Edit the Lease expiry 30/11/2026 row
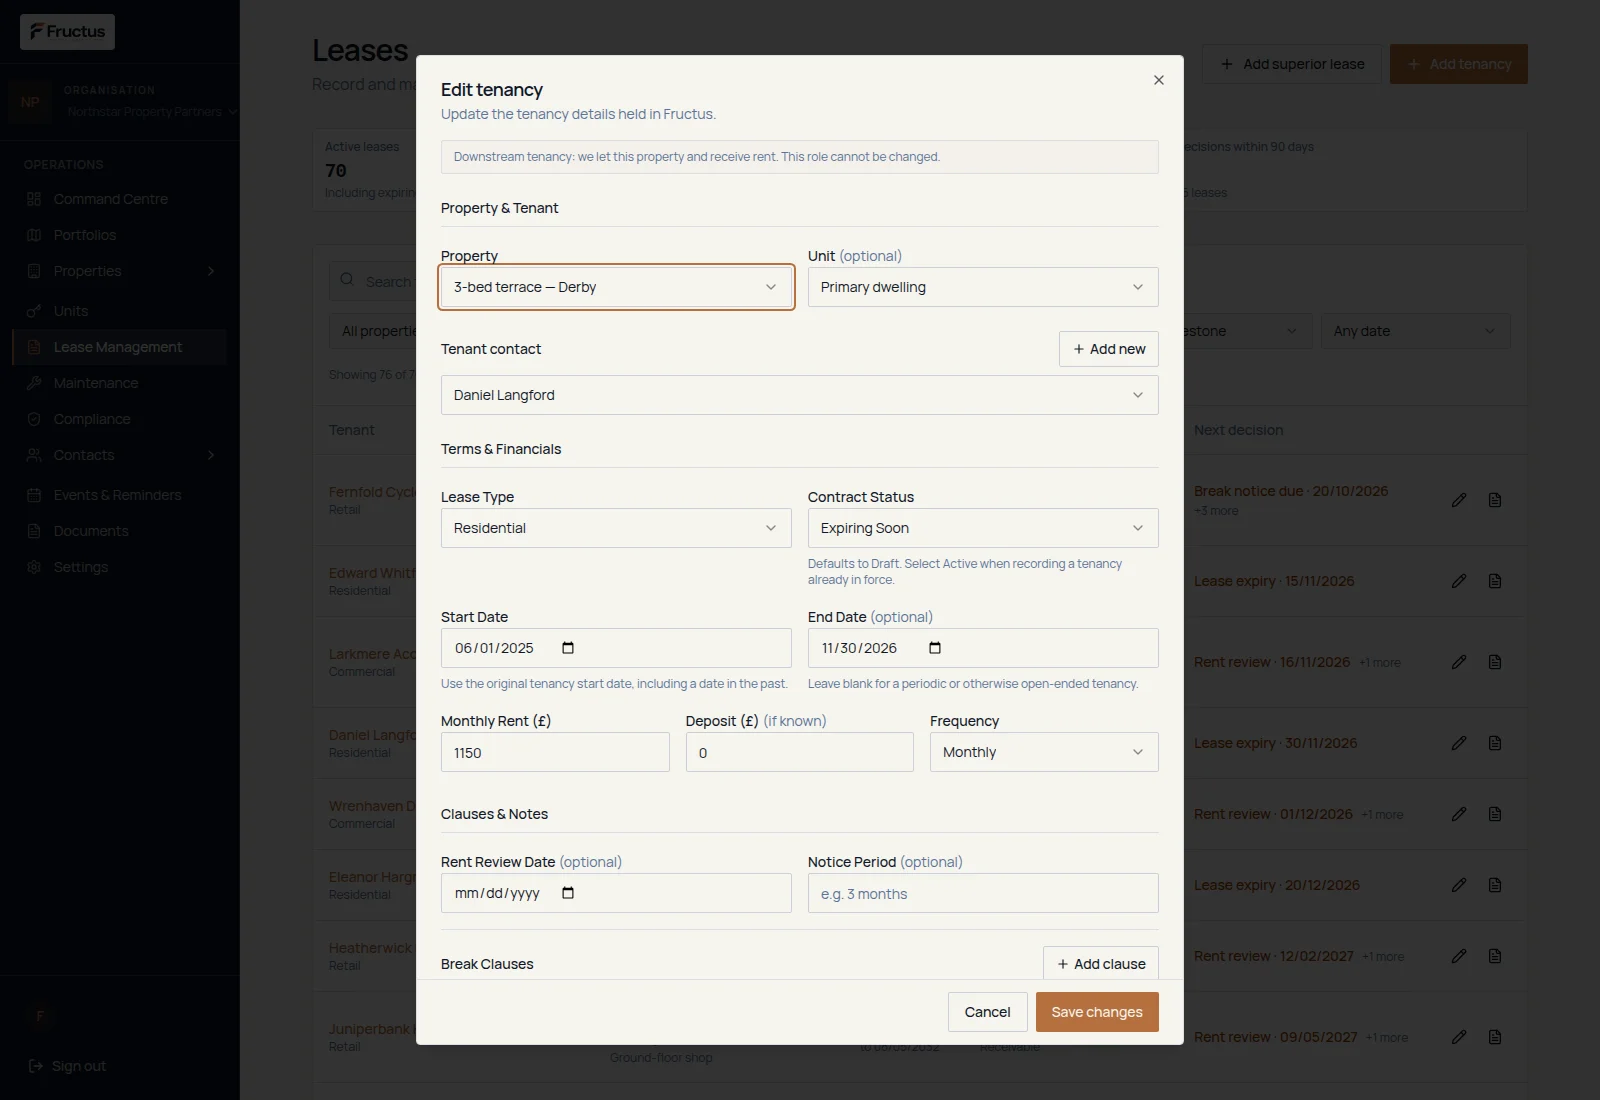 [x=1459, y=743]
